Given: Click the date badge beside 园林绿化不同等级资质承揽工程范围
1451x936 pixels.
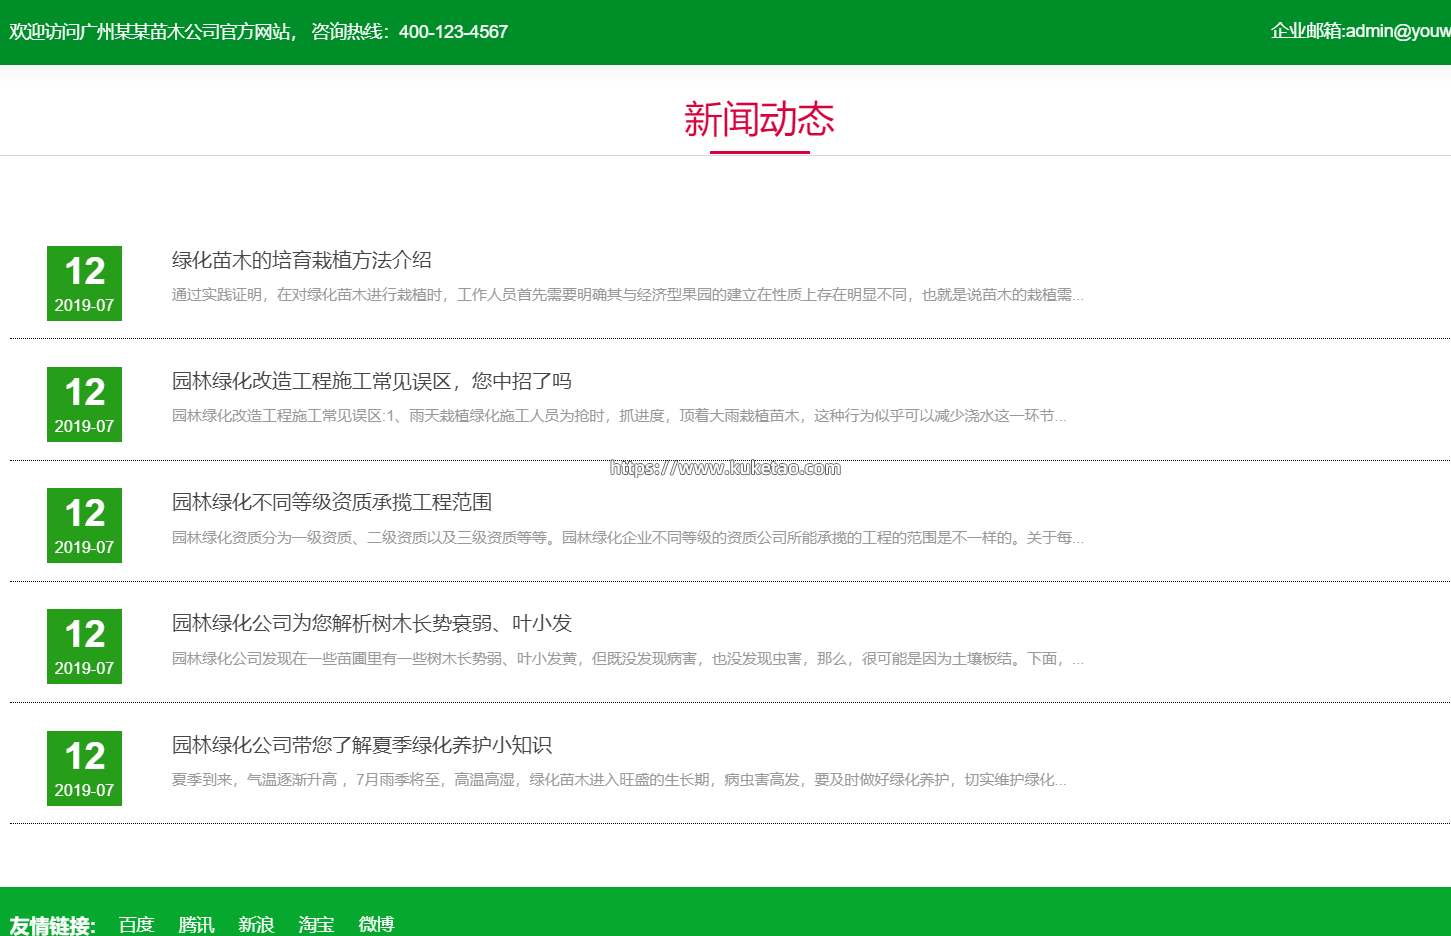Looking at the screenshot, I should click(84, 525).
